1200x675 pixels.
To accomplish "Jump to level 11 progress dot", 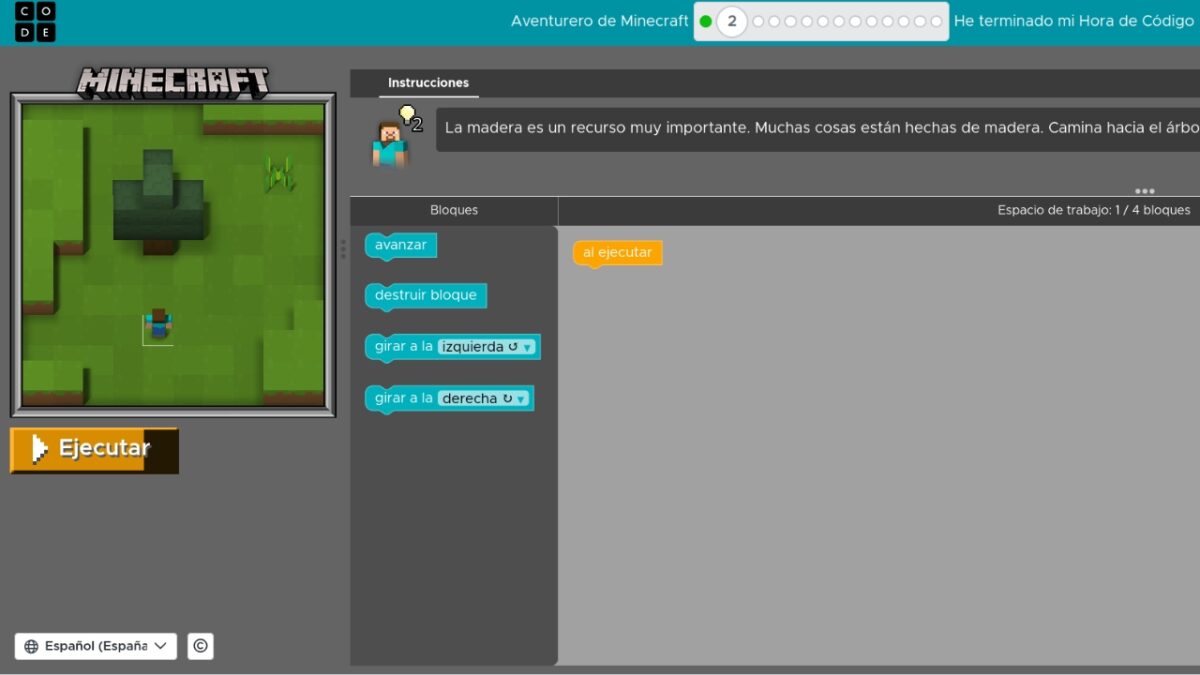I will [887, 21].
